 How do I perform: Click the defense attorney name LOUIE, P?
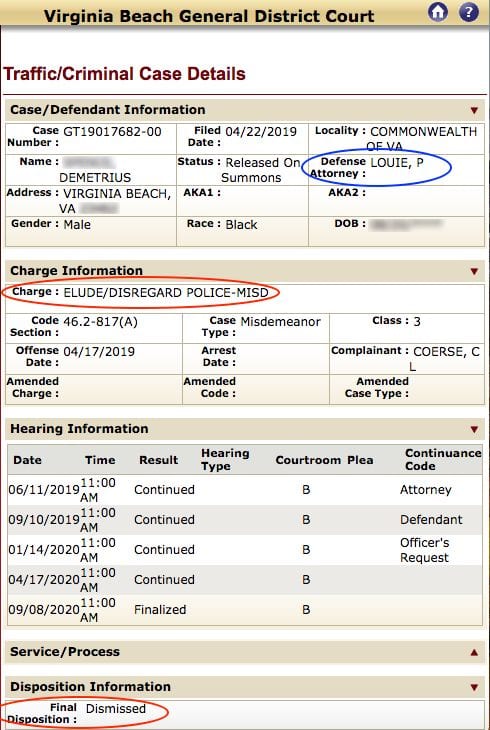click(397, 163)
